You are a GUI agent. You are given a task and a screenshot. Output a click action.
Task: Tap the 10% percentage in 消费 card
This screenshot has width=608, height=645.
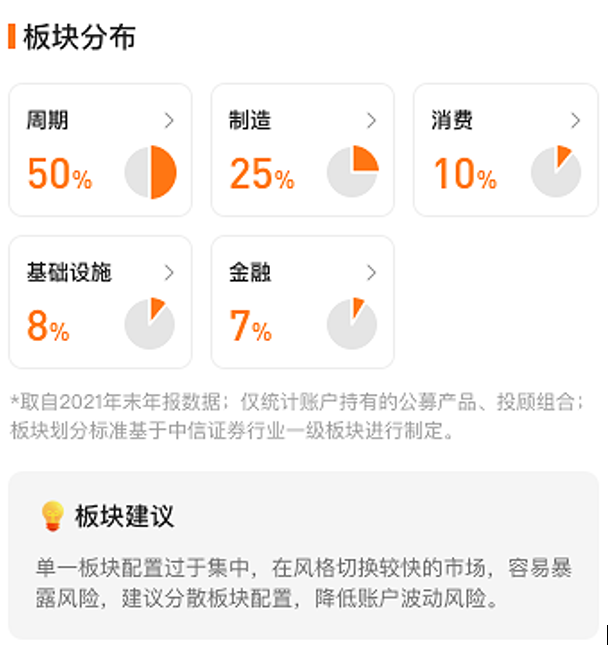(x=465, y=175)
